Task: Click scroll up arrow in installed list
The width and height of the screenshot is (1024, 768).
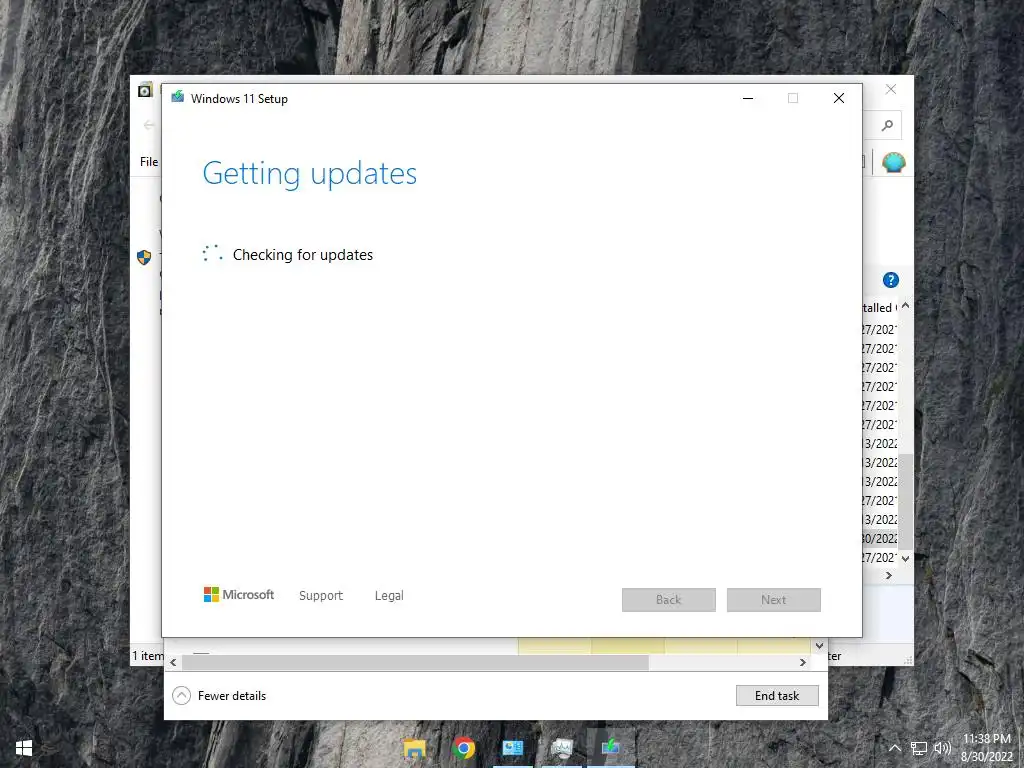Action: (x=905, y=306)
